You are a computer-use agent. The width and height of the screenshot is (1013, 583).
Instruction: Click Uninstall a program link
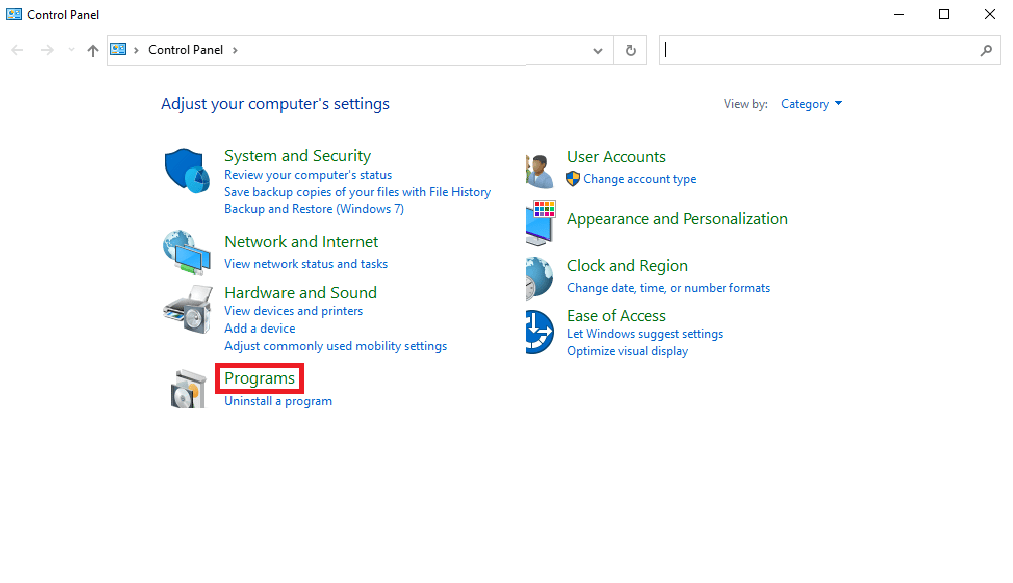click(x=278, y=401)
